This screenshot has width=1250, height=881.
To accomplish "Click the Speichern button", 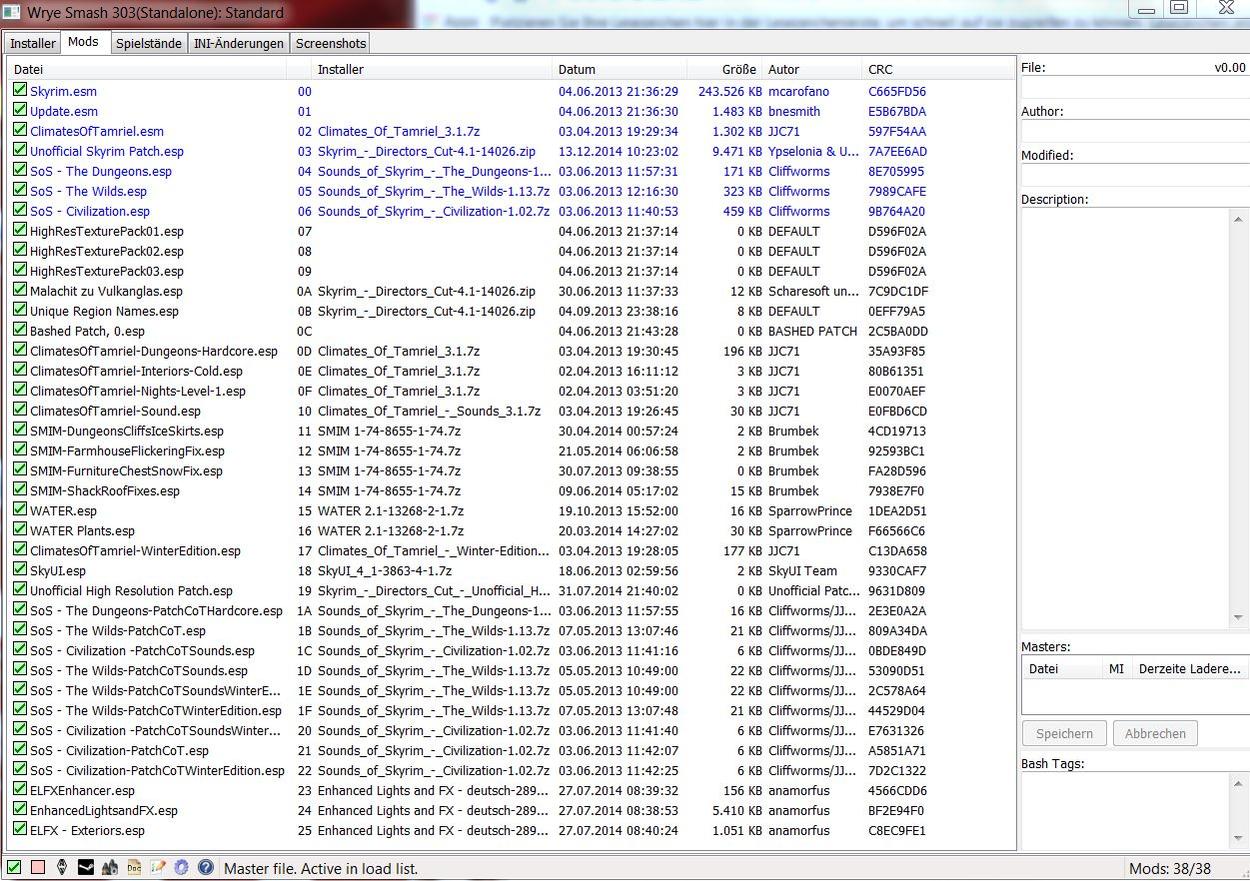I will 1064,733.
